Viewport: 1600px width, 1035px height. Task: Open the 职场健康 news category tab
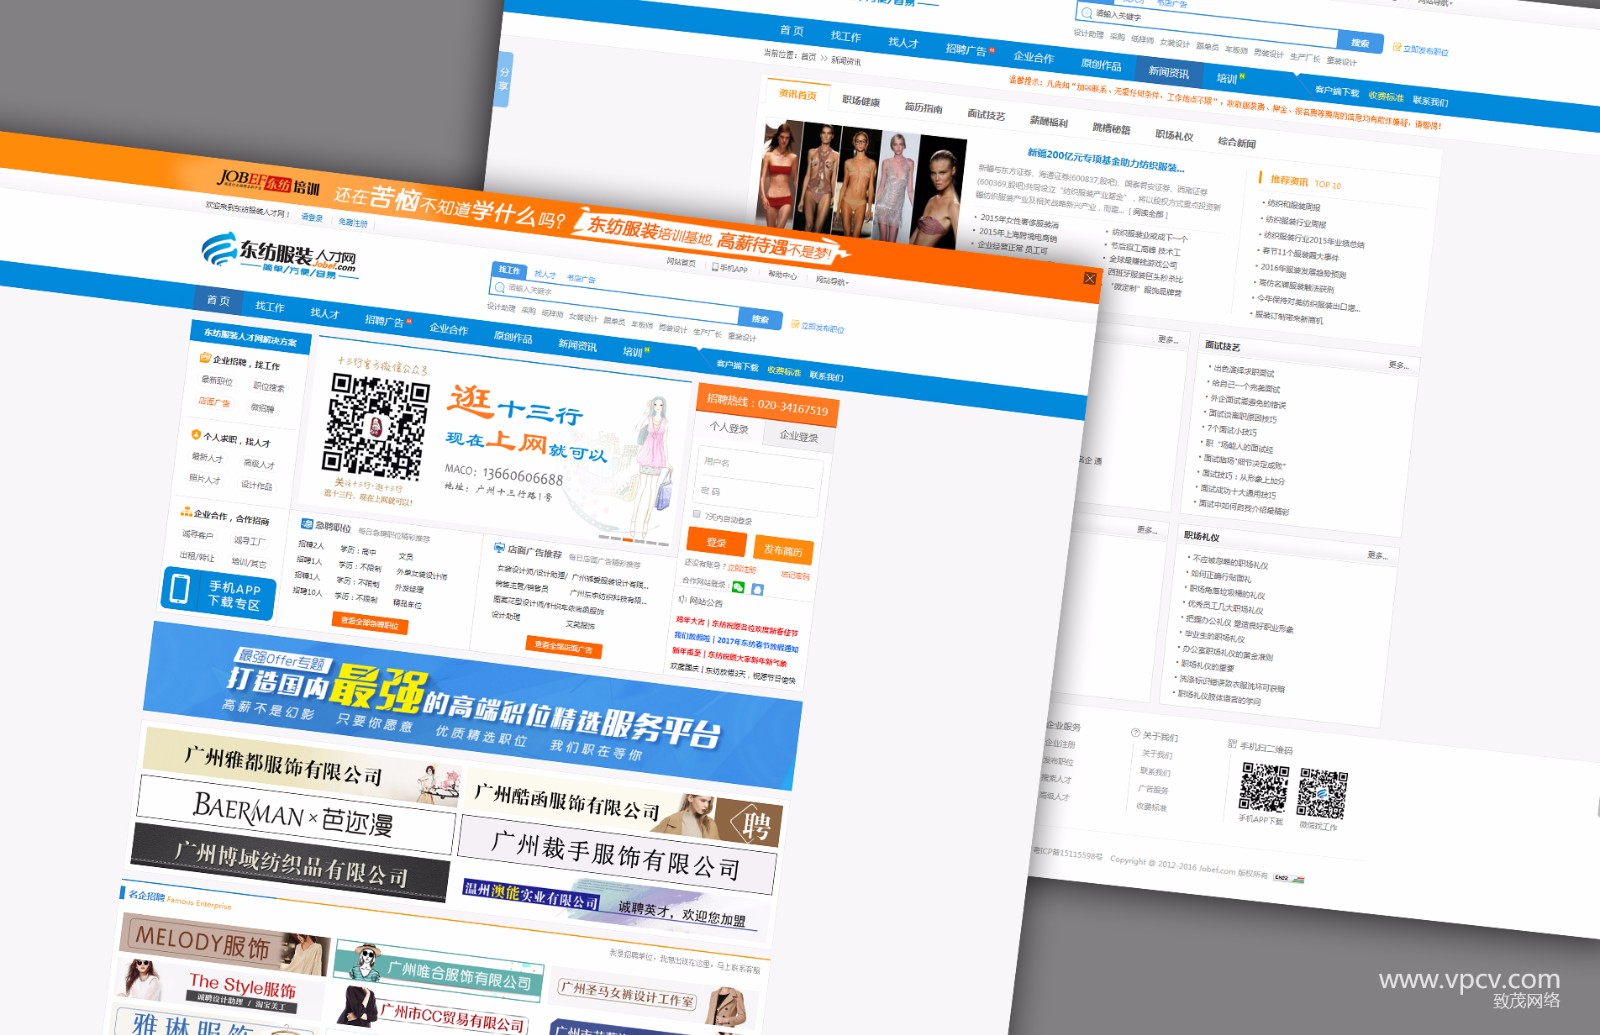click(x=860, y=101)
